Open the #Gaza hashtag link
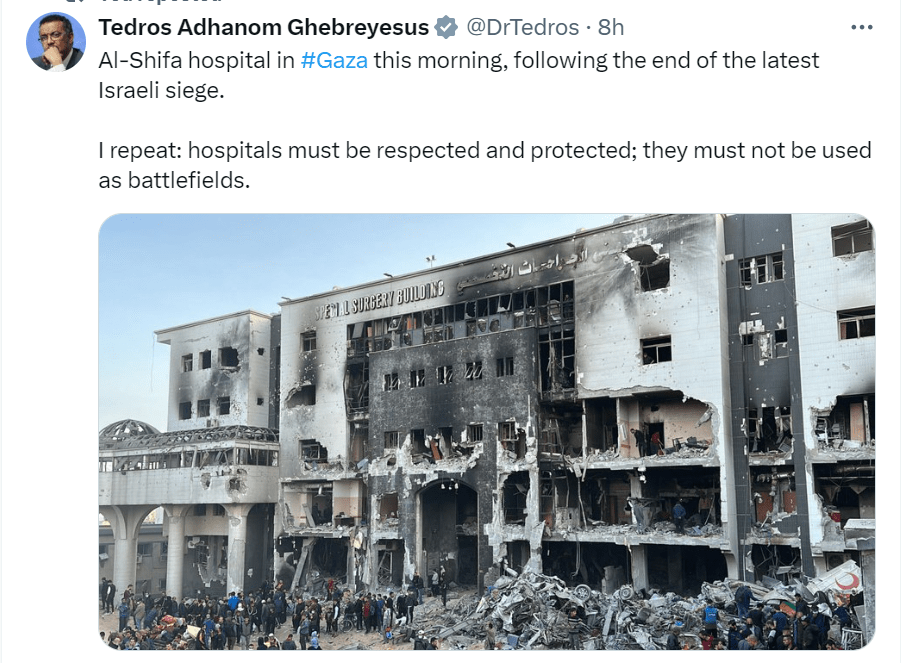This screenshot has width=917, height=663. coord(334,60)
